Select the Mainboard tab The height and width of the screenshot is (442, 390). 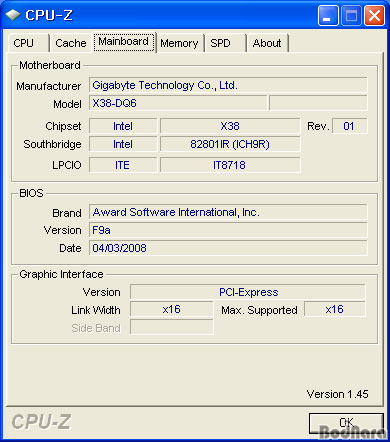(x=124, y=42)
